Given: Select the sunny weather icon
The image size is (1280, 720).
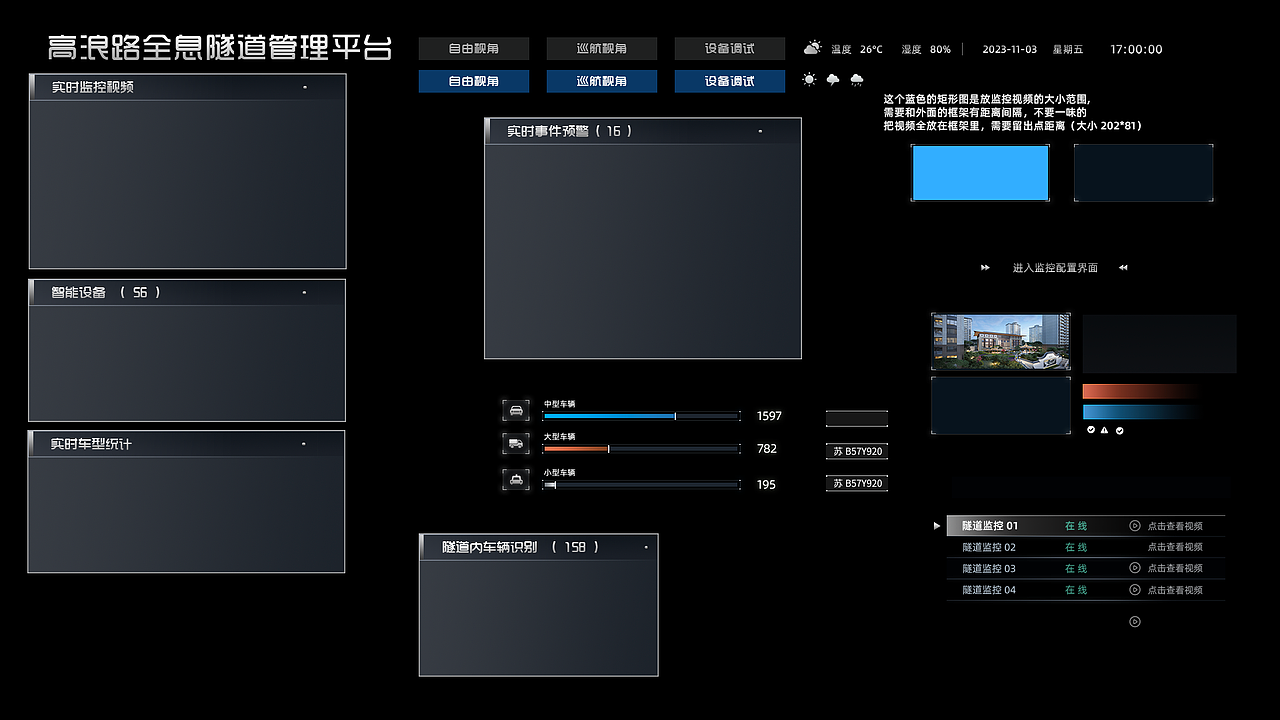Looking at the screenshot, I should click(x=809, y=79).
